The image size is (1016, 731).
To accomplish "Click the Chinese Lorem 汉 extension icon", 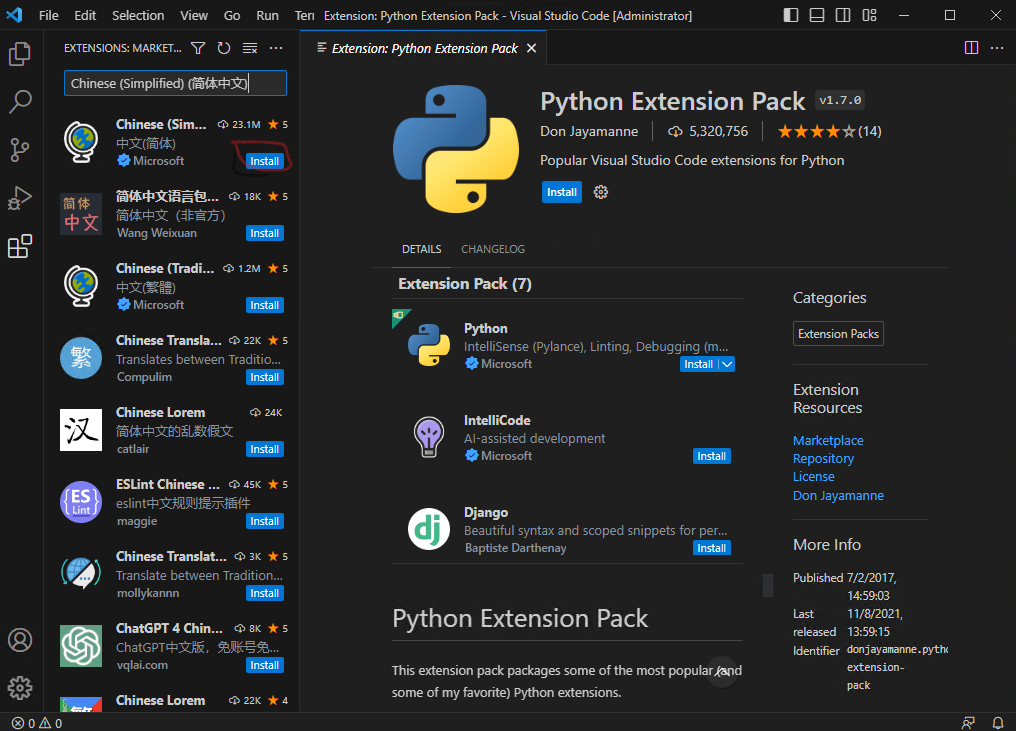I will [x=81, y=430].
